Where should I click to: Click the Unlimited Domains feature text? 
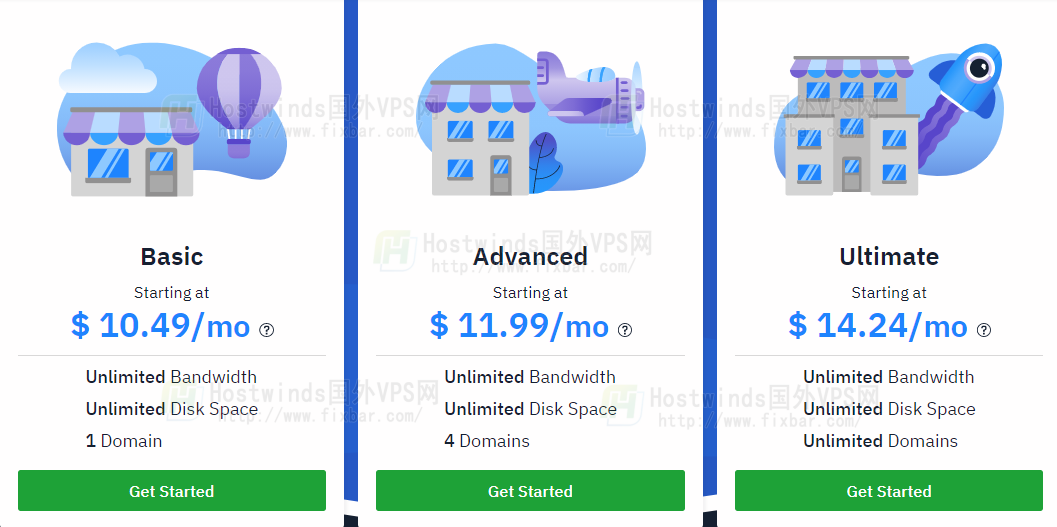pos(880,441)
